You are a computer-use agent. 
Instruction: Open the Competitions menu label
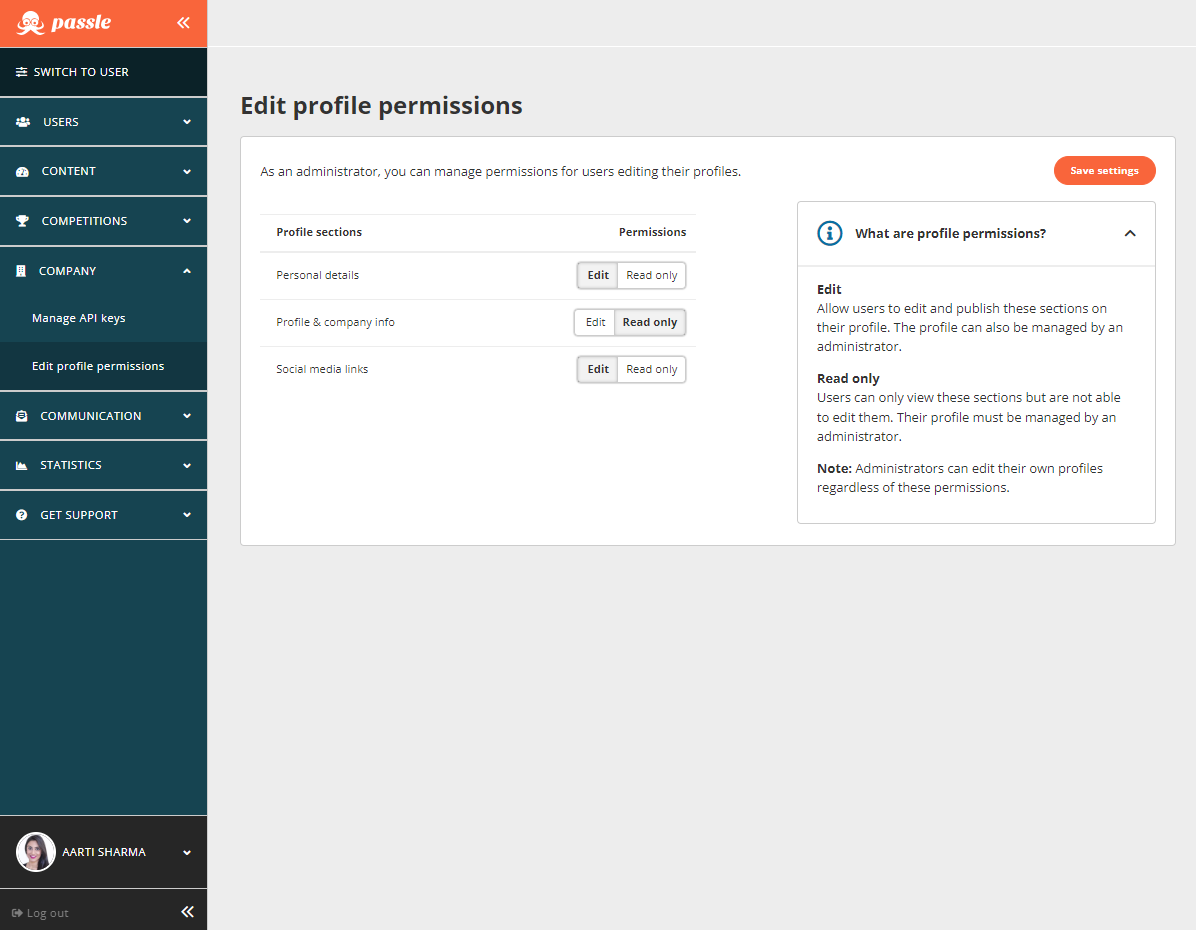coord(84,221)
